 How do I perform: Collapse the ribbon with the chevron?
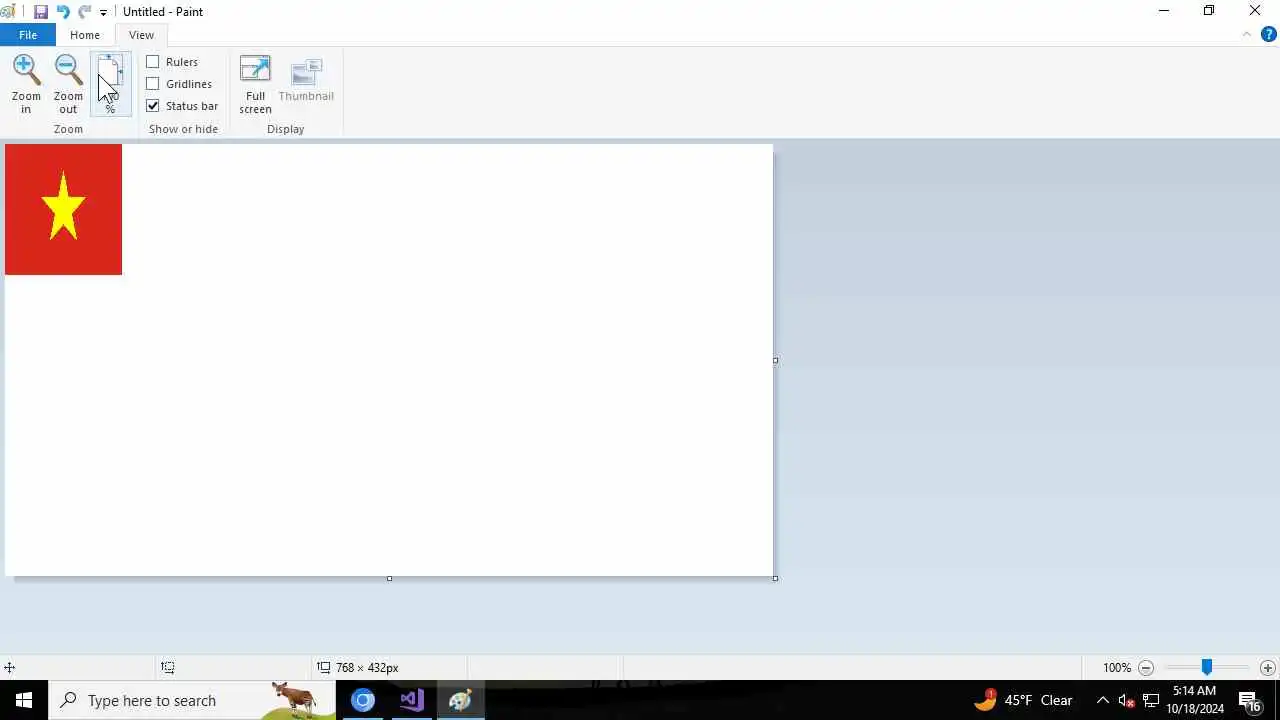pyautogui.click(x=1246, y=35)
